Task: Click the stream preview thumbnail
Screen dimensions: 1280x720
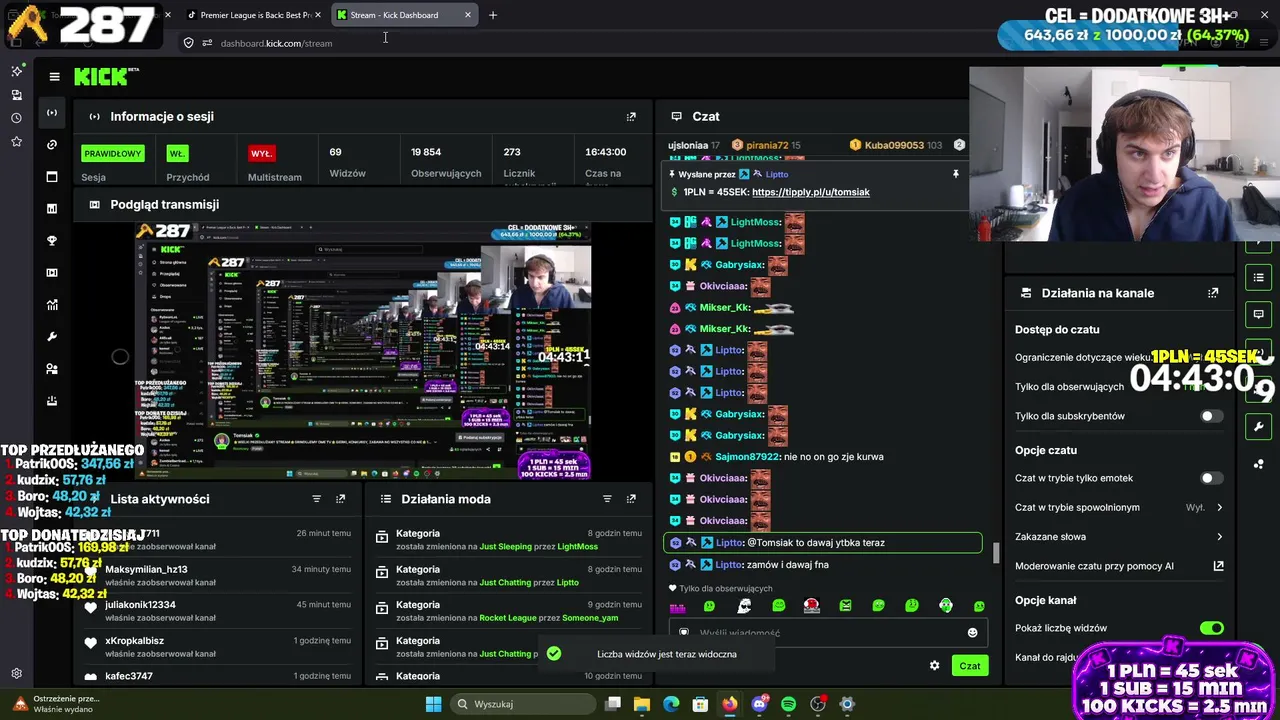Action: point(364,352)
